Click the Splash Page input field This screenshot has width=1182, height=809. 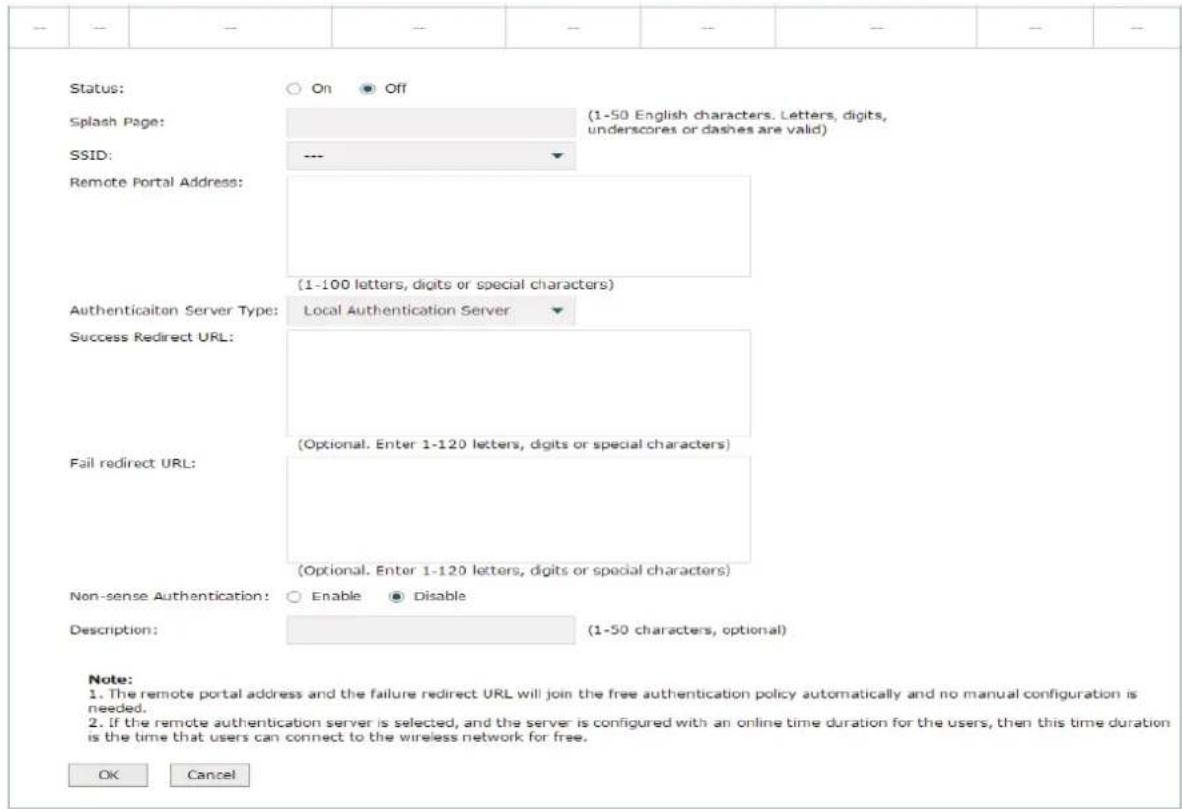click(x=430, y=122)
